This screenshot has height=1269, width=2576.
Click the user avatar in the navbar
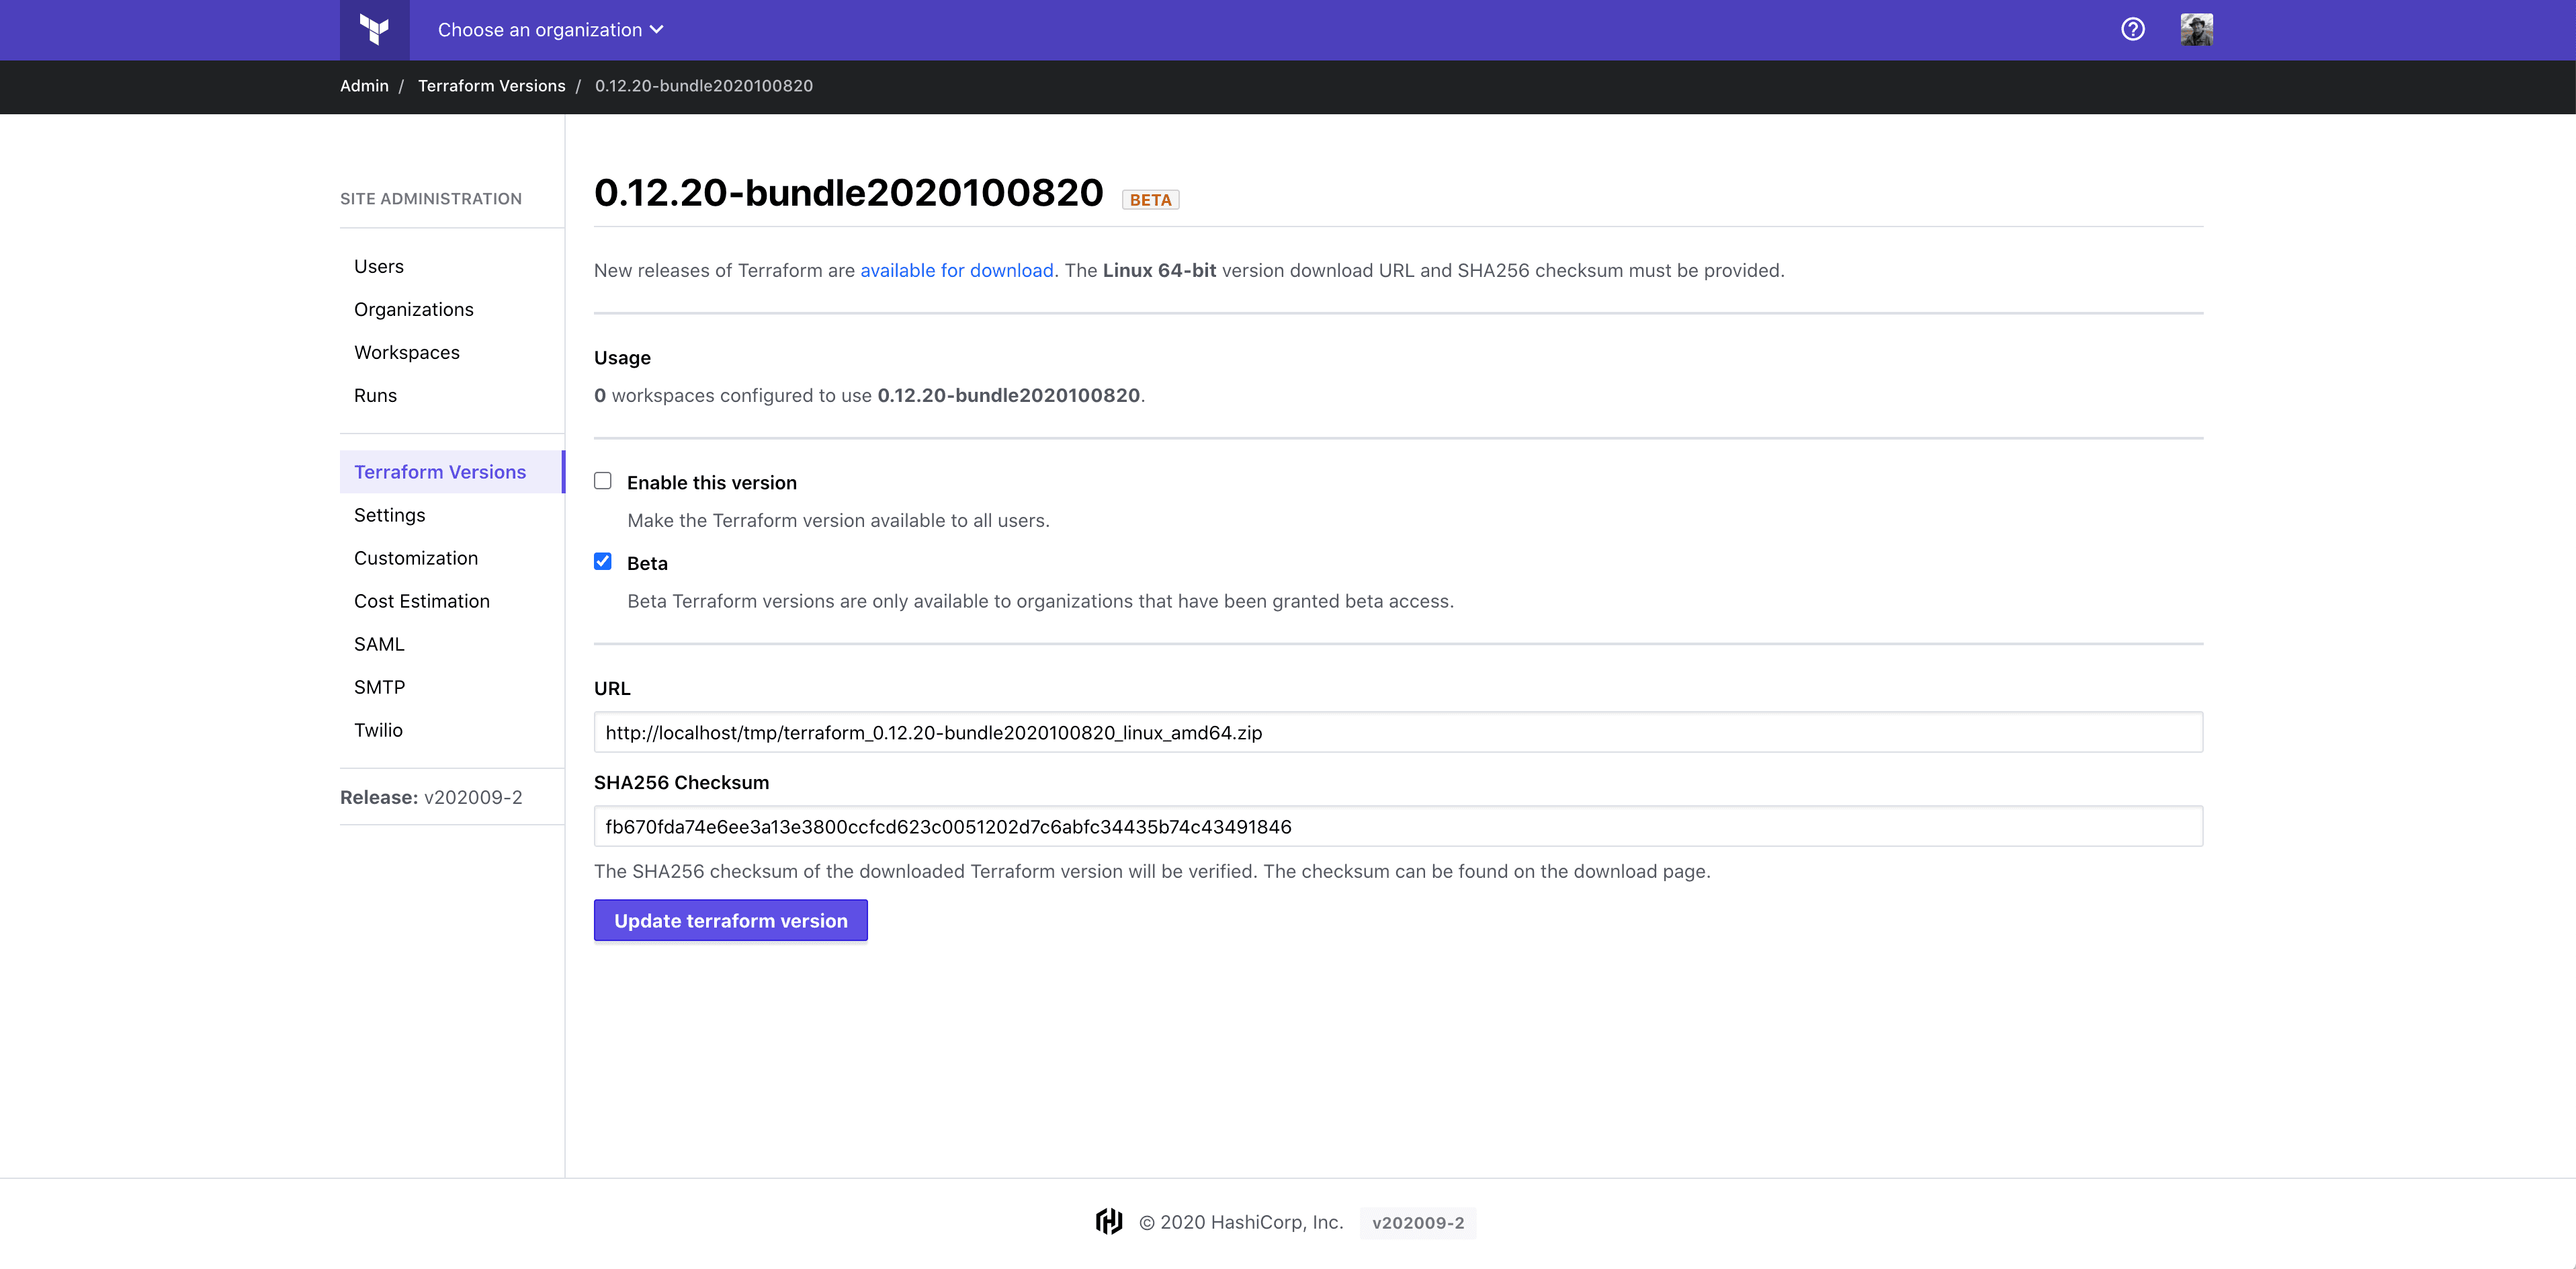pos(2196,29)
